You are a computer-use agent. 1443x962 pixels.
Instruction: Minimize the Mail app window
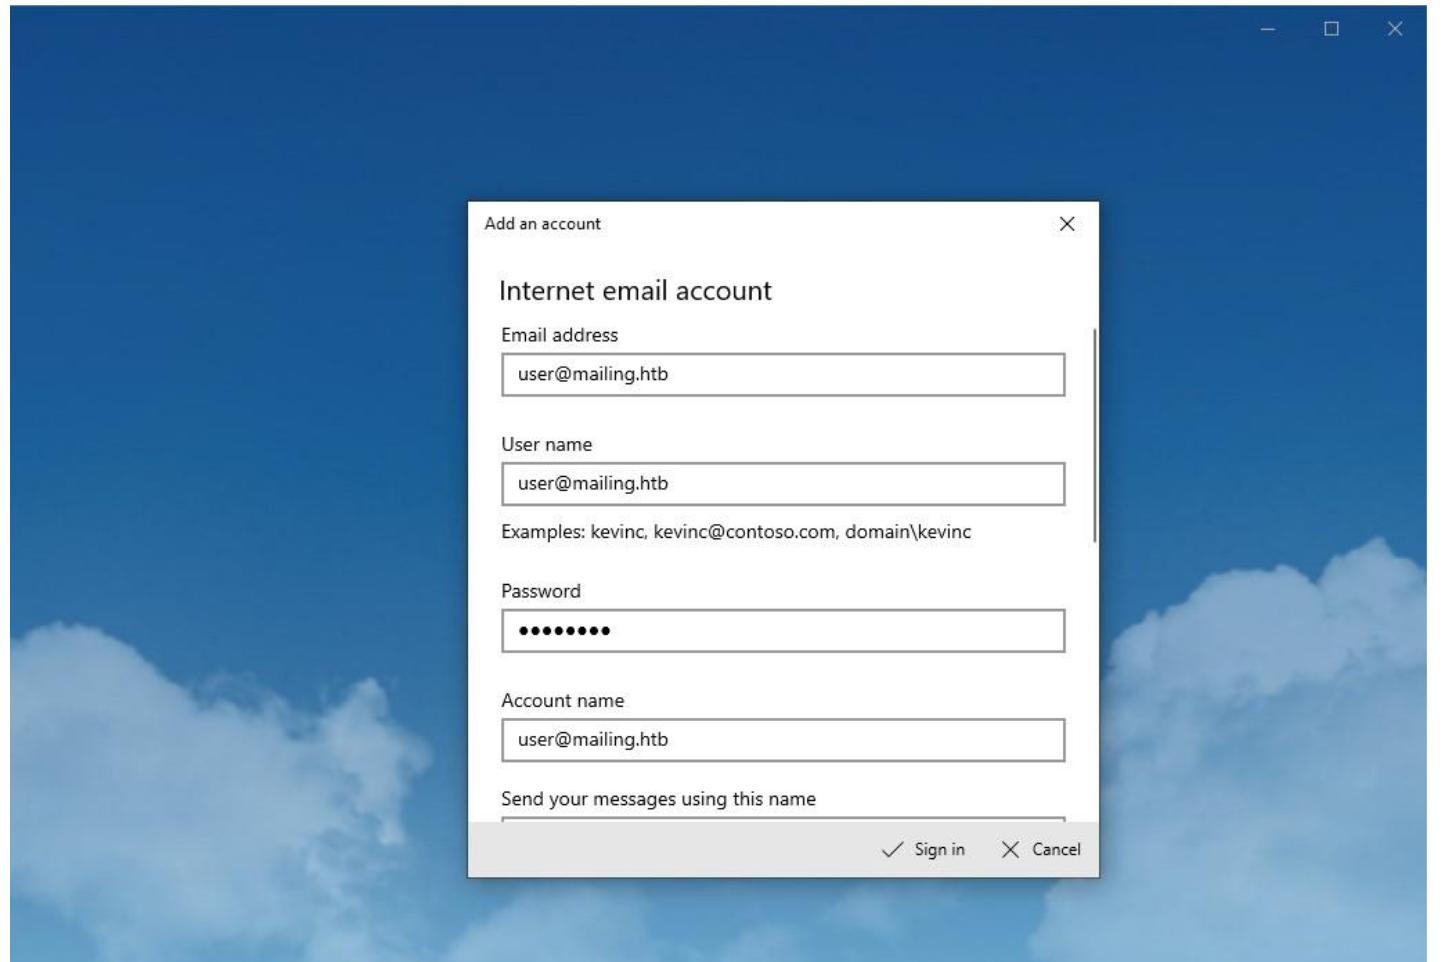(1267, 29)
